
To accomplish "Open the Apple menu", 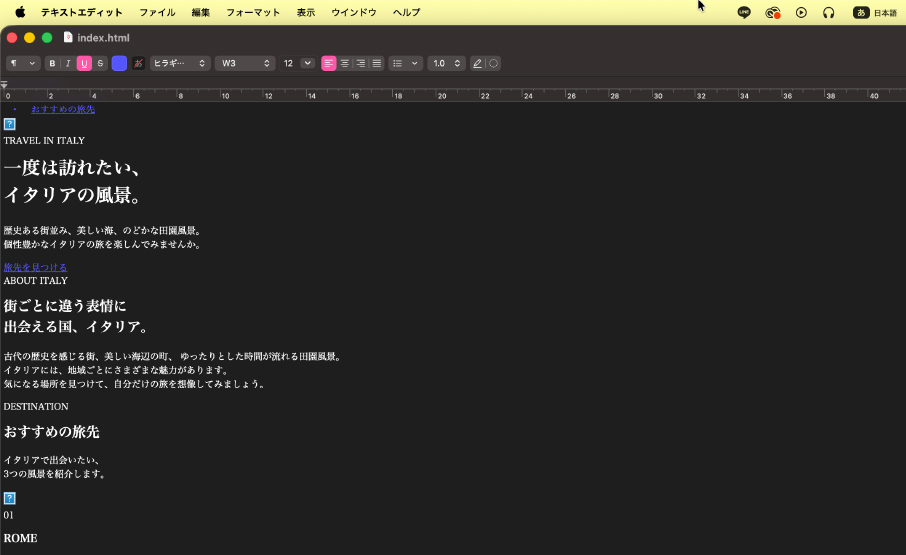I will [x=20, y=12].
